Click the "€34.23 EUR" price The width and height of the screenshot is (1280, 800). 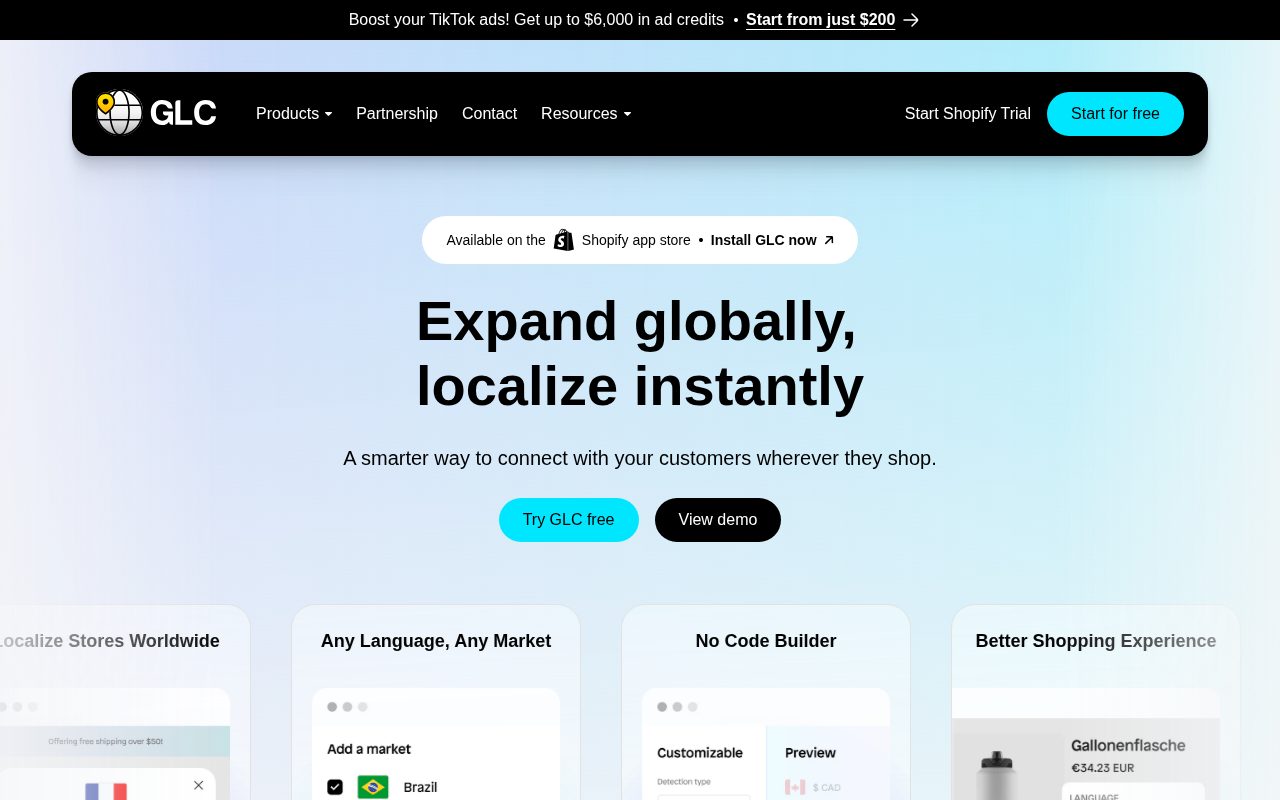point(1103,768)
